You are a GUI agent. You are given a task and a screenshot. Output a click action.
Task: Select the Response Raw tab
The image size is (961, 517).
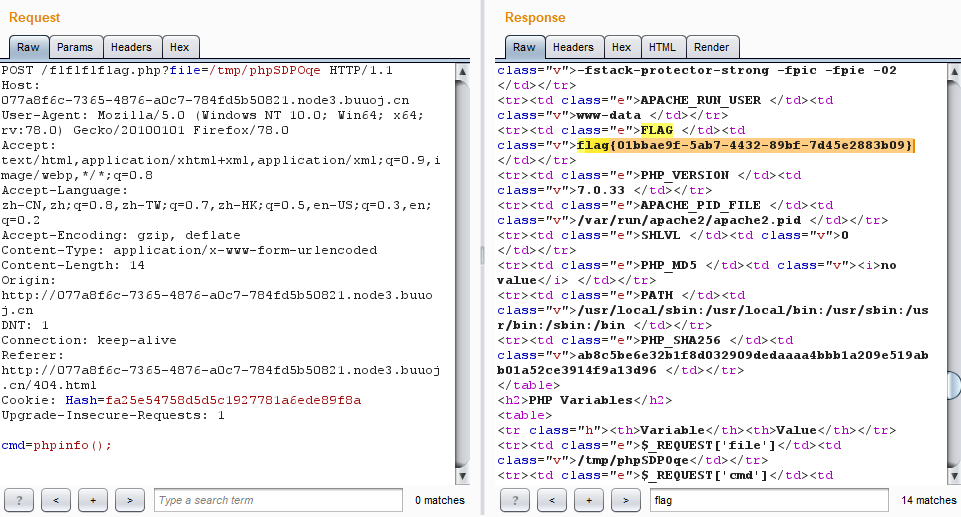[x=524, y=47]
